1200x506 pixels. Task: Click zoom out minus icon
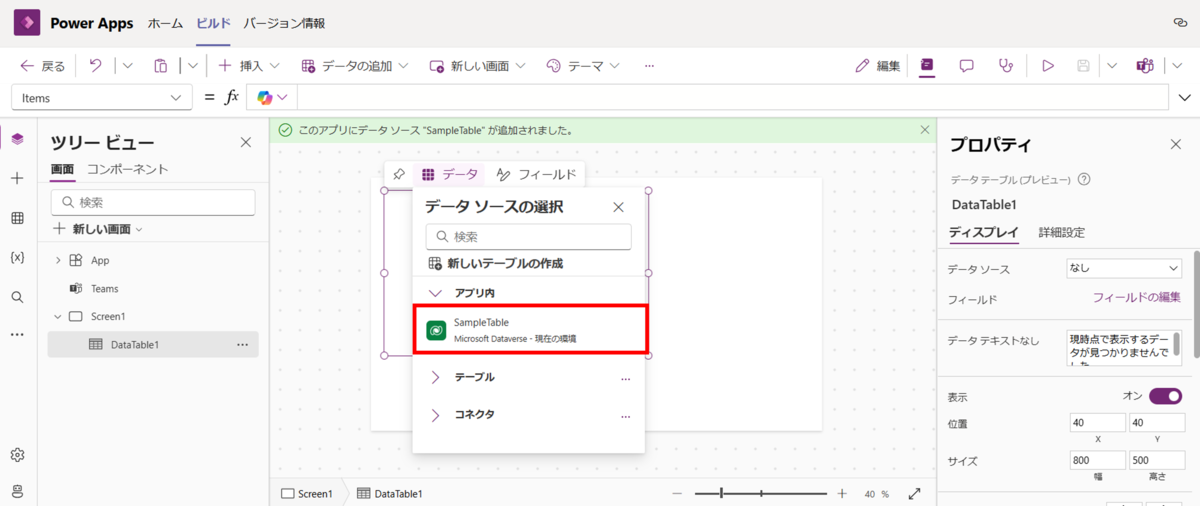pos(677,494)
